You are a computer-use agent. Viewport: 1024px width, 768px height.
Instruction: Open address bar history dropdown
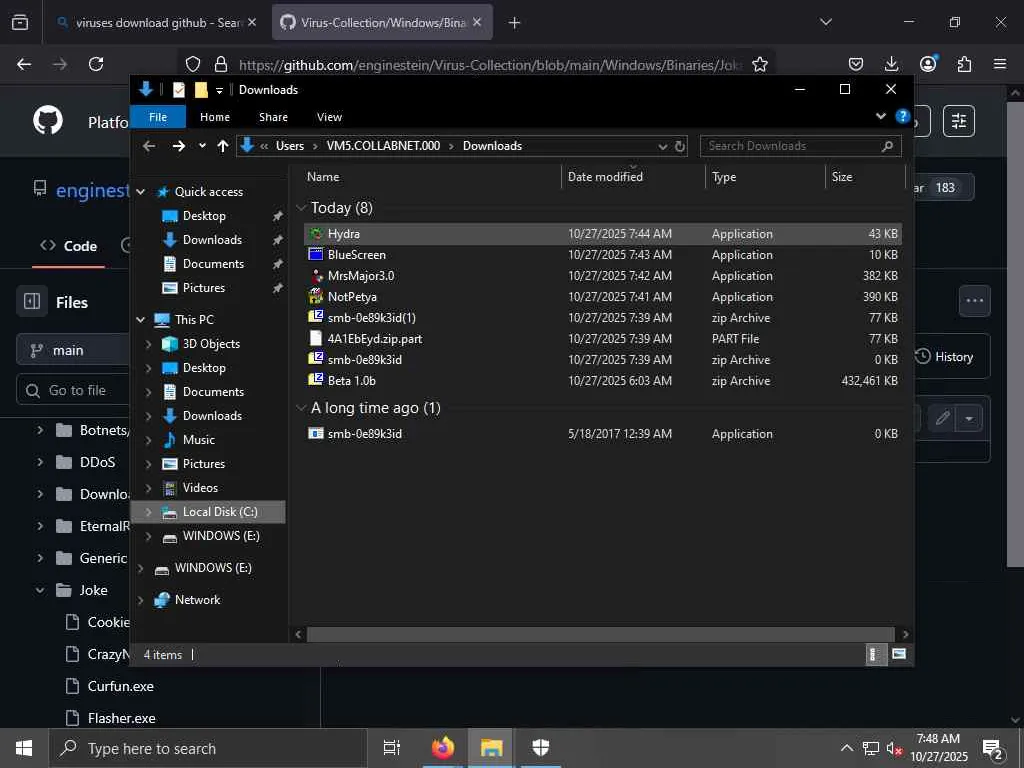pyautogui.click(x=663, y=146)
